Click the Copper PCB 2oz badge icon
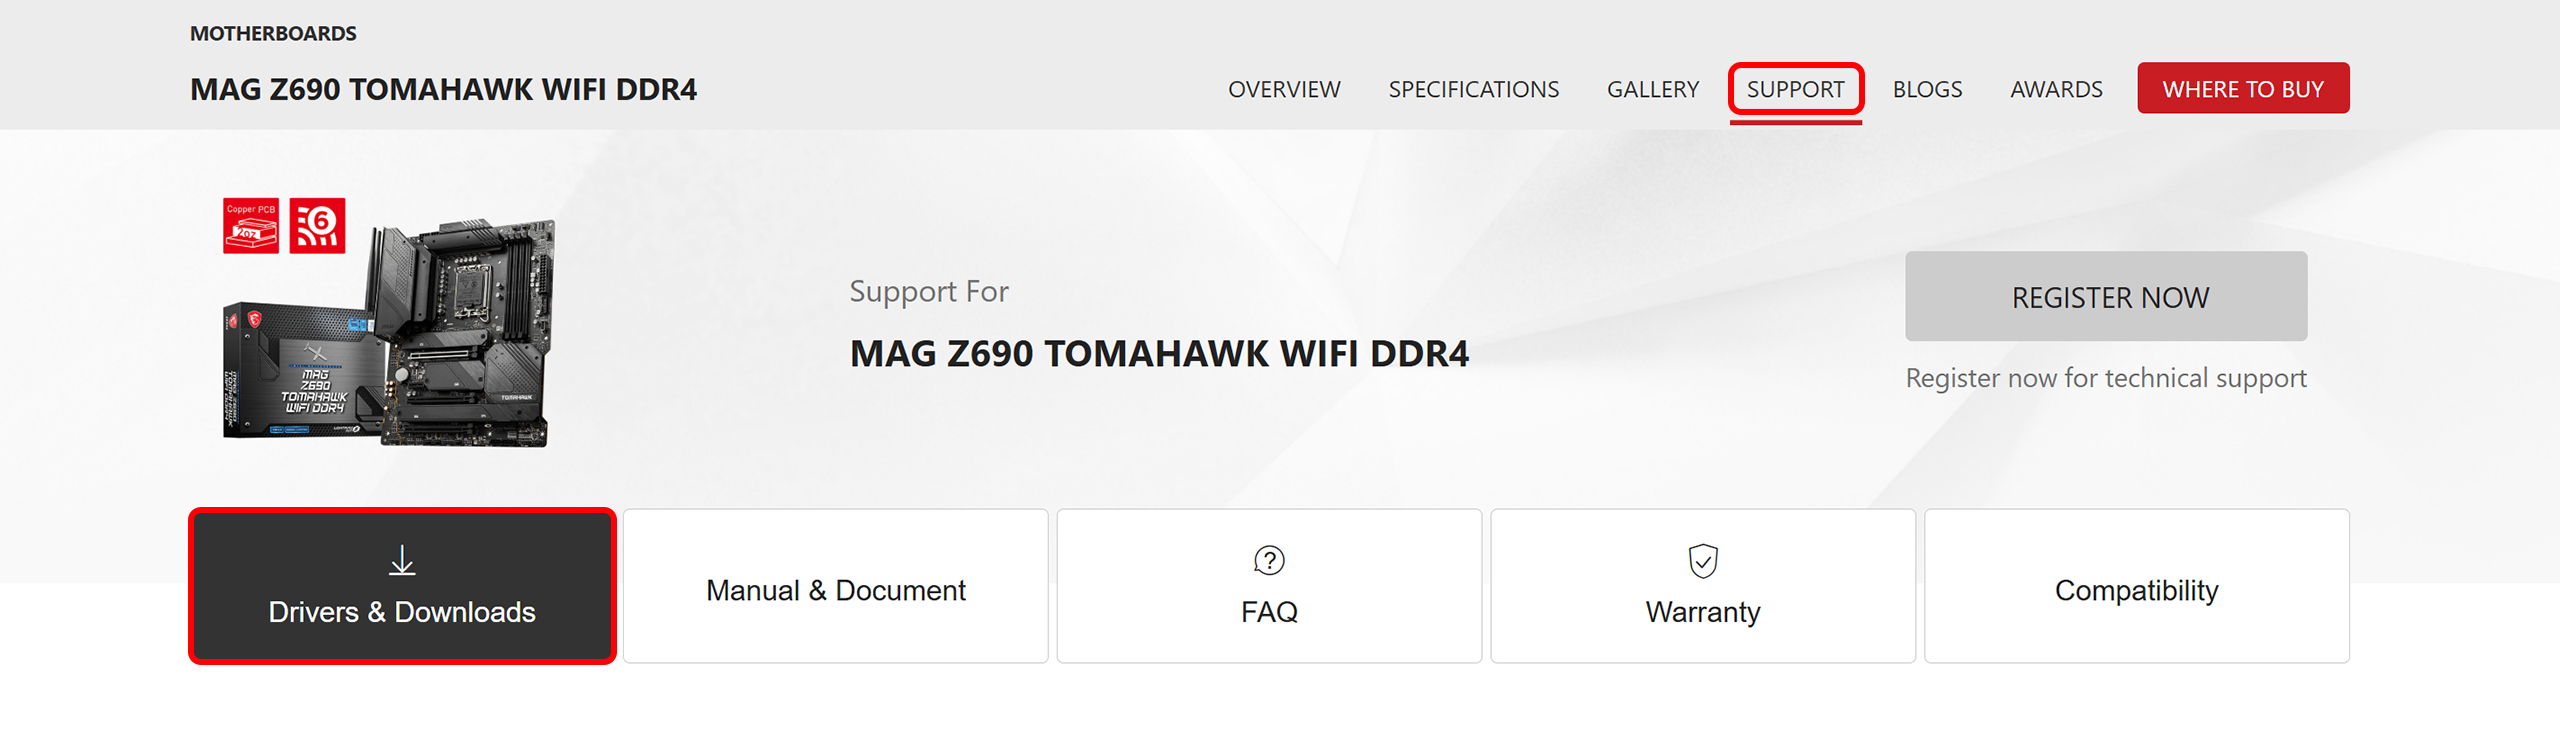 pos(251,226)
